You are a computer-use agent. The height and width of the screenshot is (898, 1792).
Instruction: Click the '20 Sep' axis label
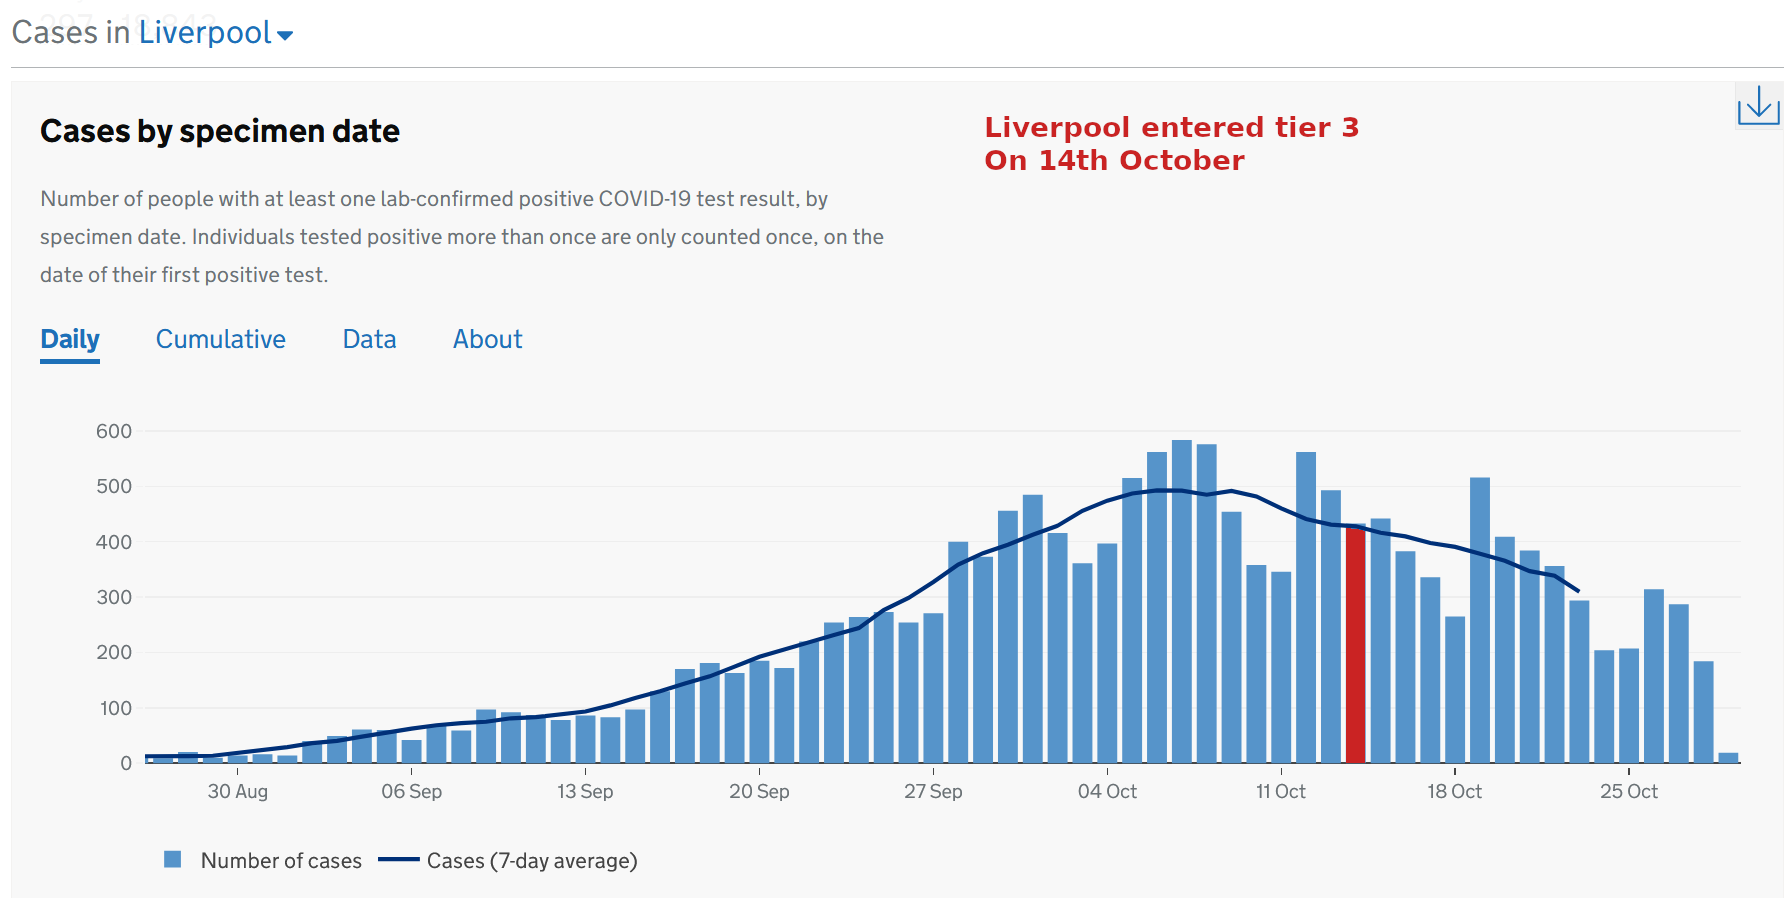pos(759,792)
